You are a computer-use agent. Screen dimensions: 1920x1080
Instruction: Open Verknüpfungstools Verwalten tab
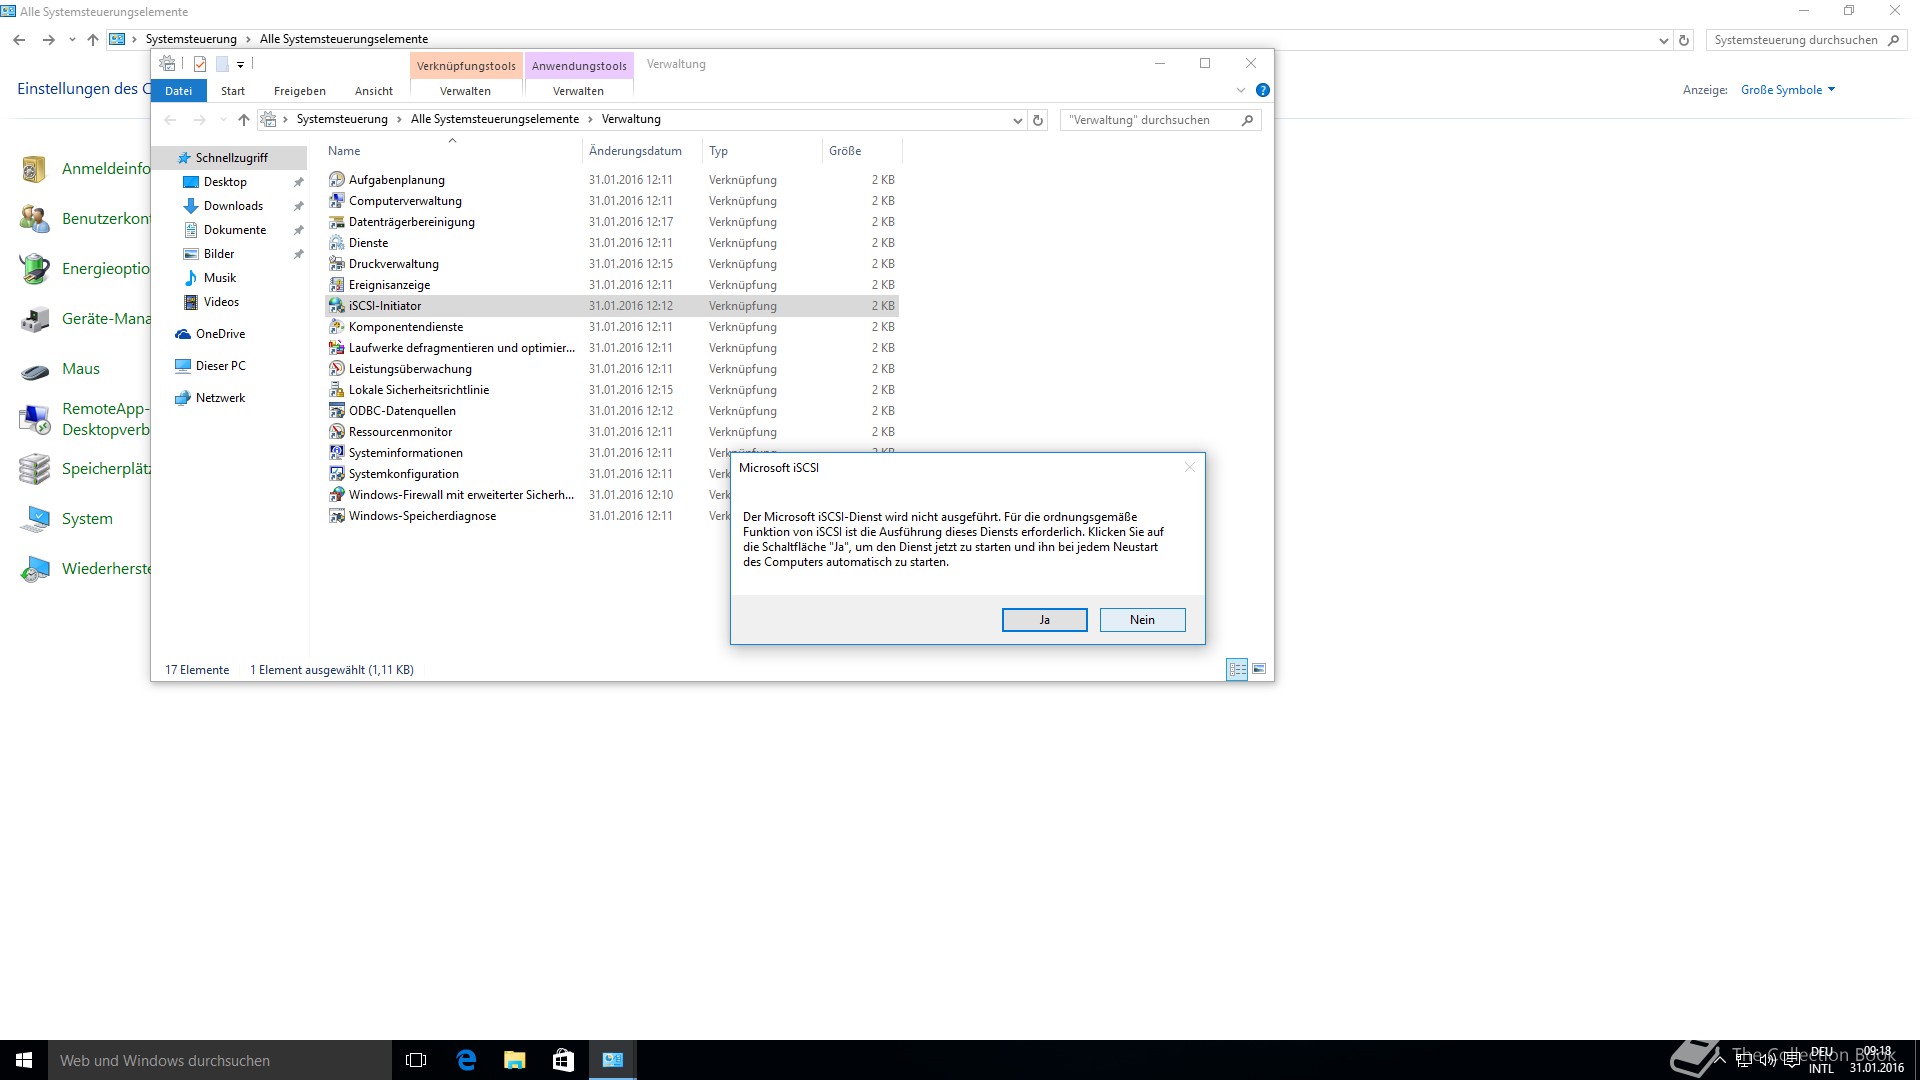coord(465,91)
